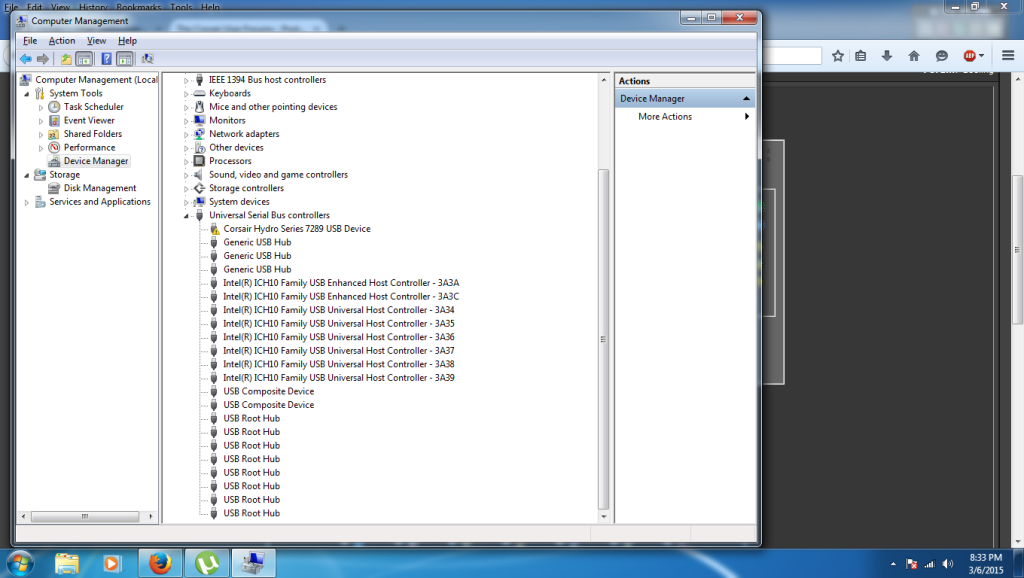
Task: Collapse the System Tools node
Action: point(27,94)
